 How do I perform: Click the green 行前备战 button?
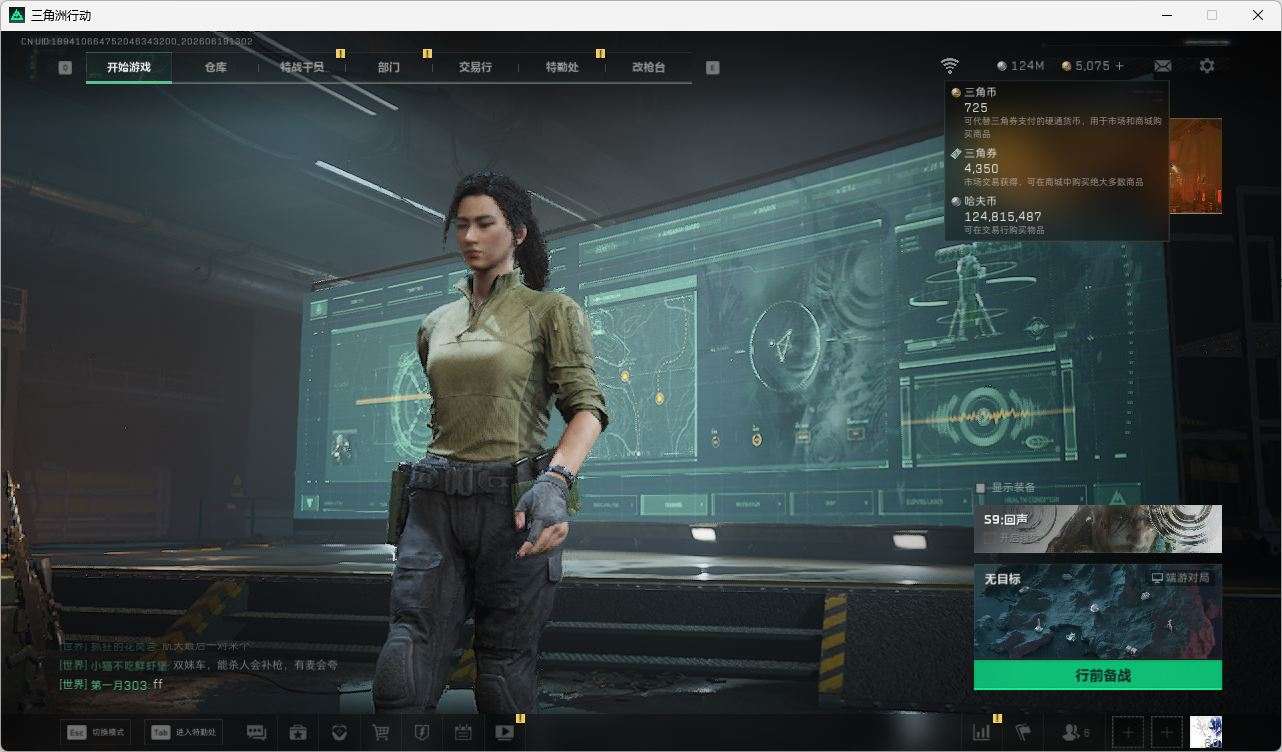click(x=1098, y=675)
